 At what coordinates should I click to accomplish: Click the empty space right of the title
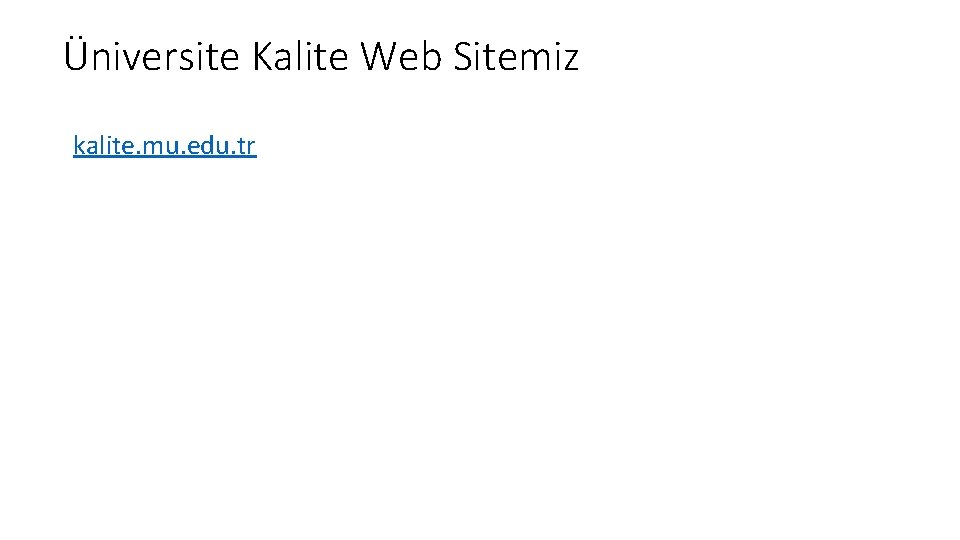(x=760, y=58)
